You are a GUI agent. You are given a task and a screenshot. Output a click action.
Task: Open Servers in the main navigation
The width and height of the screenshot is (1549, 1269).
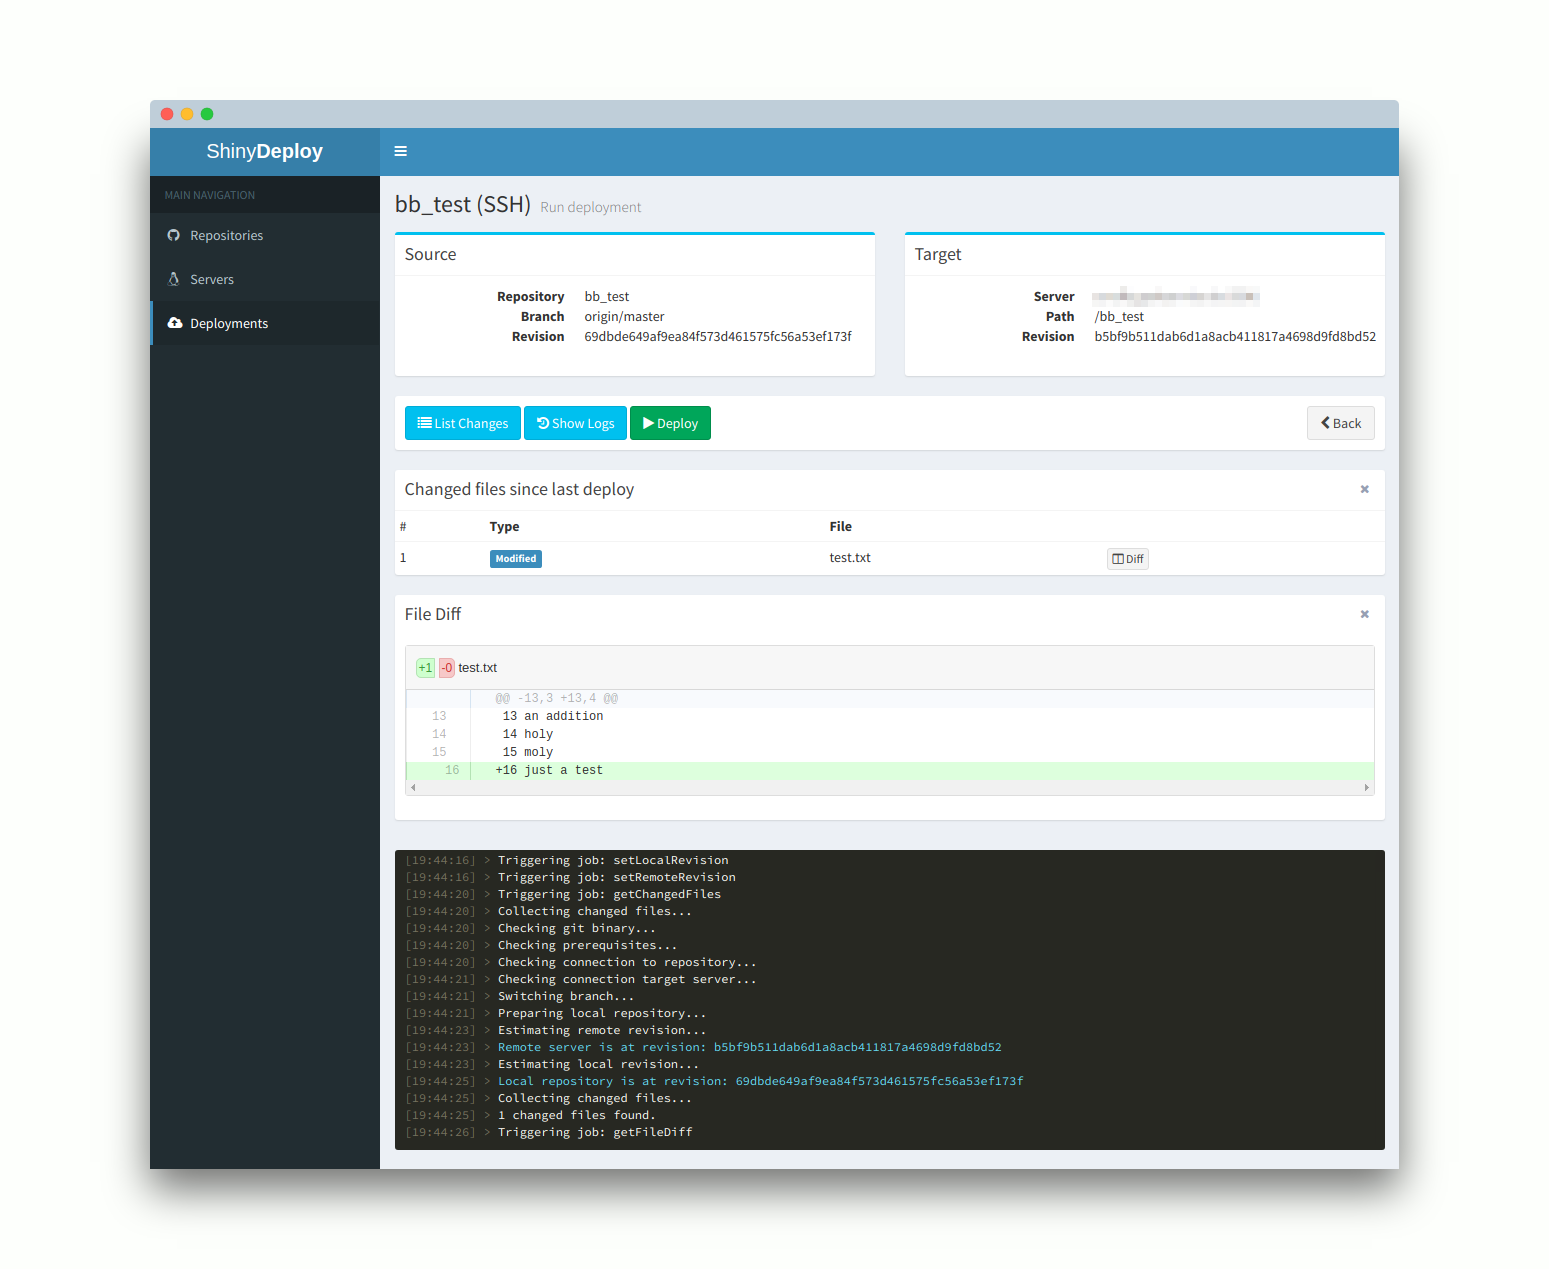click(265, 279)
